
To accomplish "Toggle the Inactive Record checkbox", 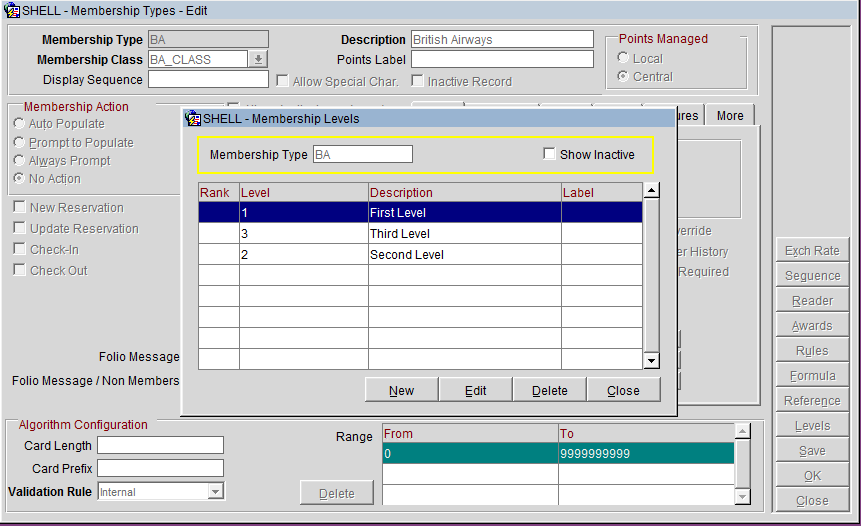I will click(x=418, y=81).
